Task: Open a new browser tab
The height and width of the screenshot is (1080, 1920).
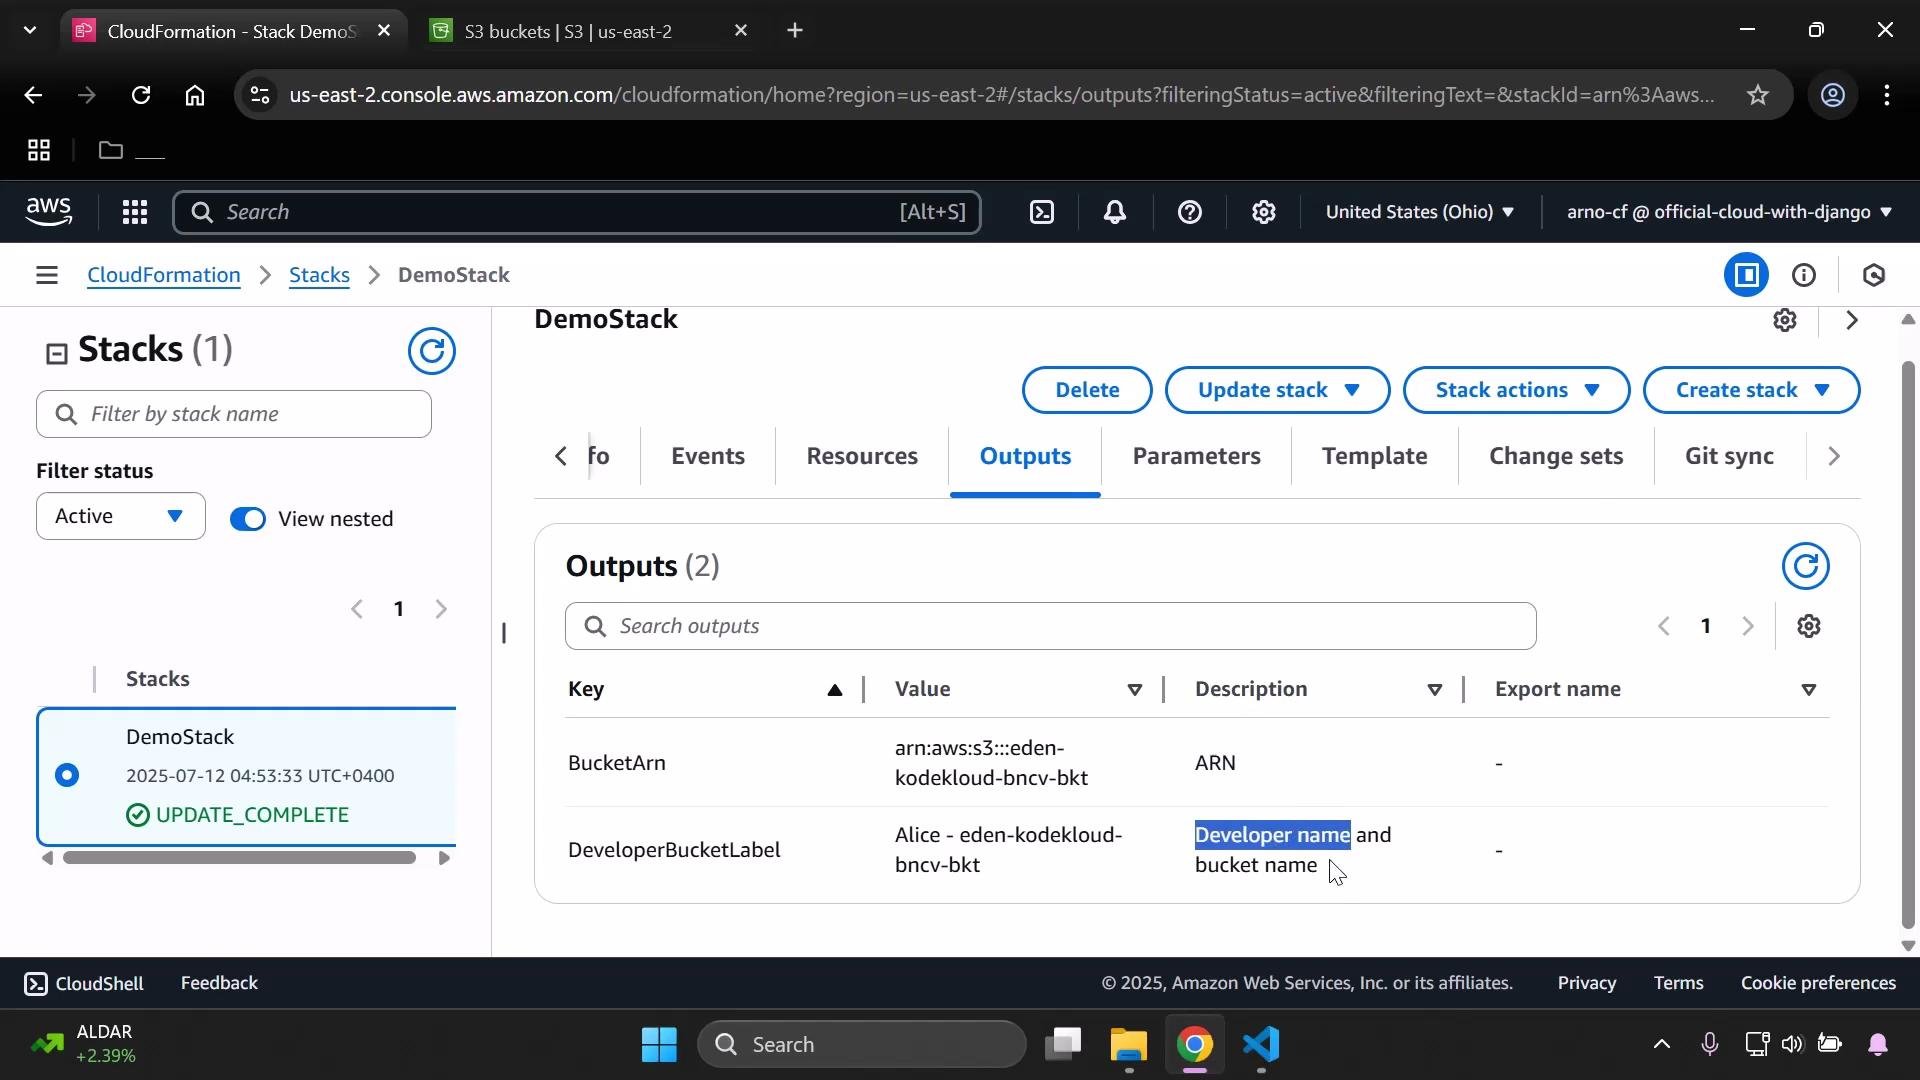Action: point(795,31)
